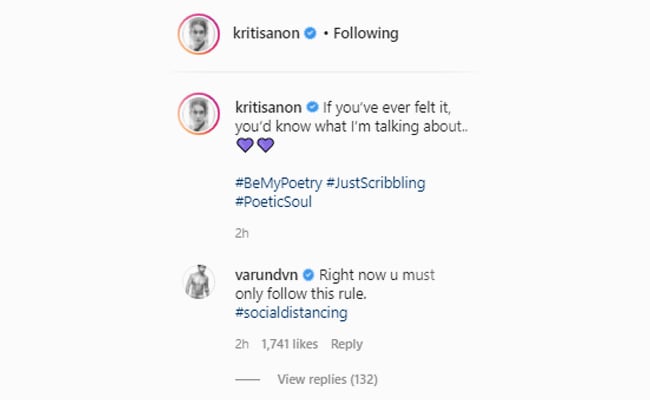This screenshot has width=650, height=400.
Task: Click the verified badge next to varundvn
Action: tap(309, 275)
